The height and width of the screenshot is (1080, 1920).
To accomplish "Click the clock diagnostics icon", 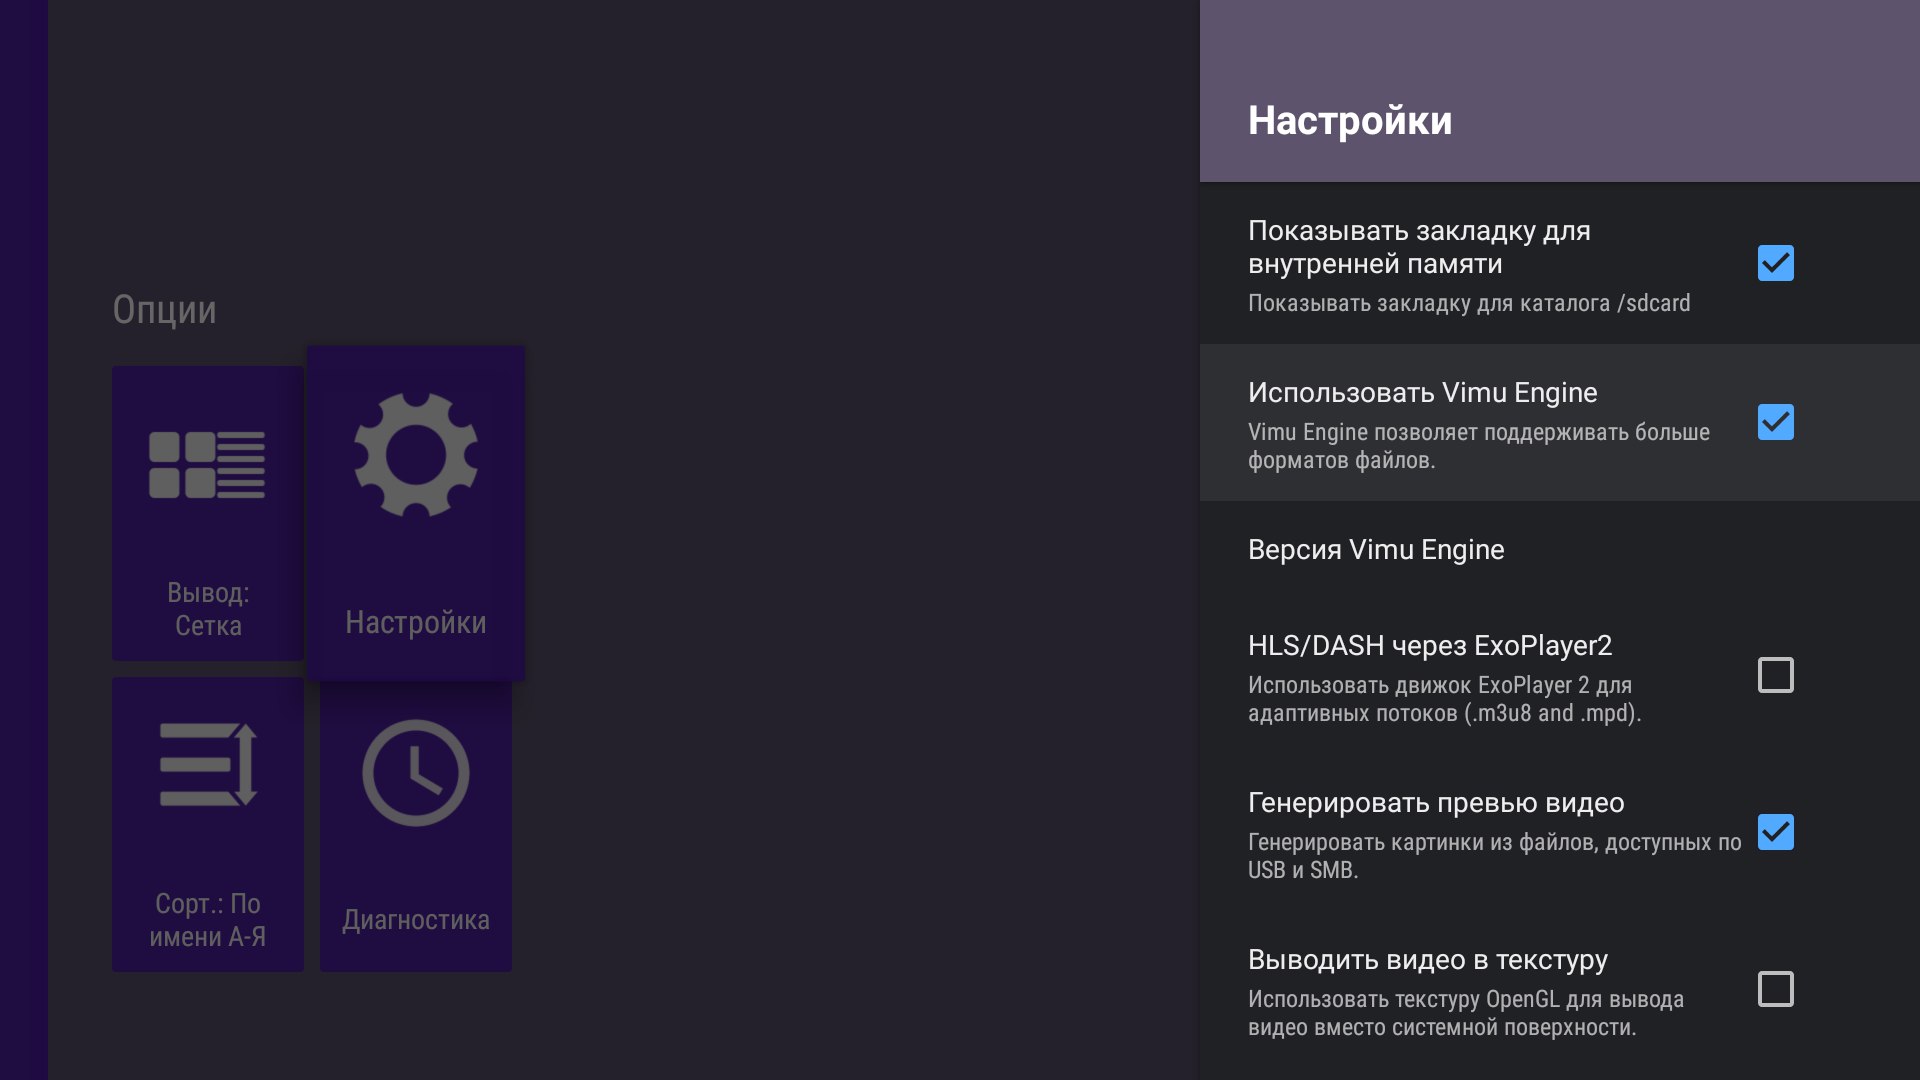I will [415, 772].
